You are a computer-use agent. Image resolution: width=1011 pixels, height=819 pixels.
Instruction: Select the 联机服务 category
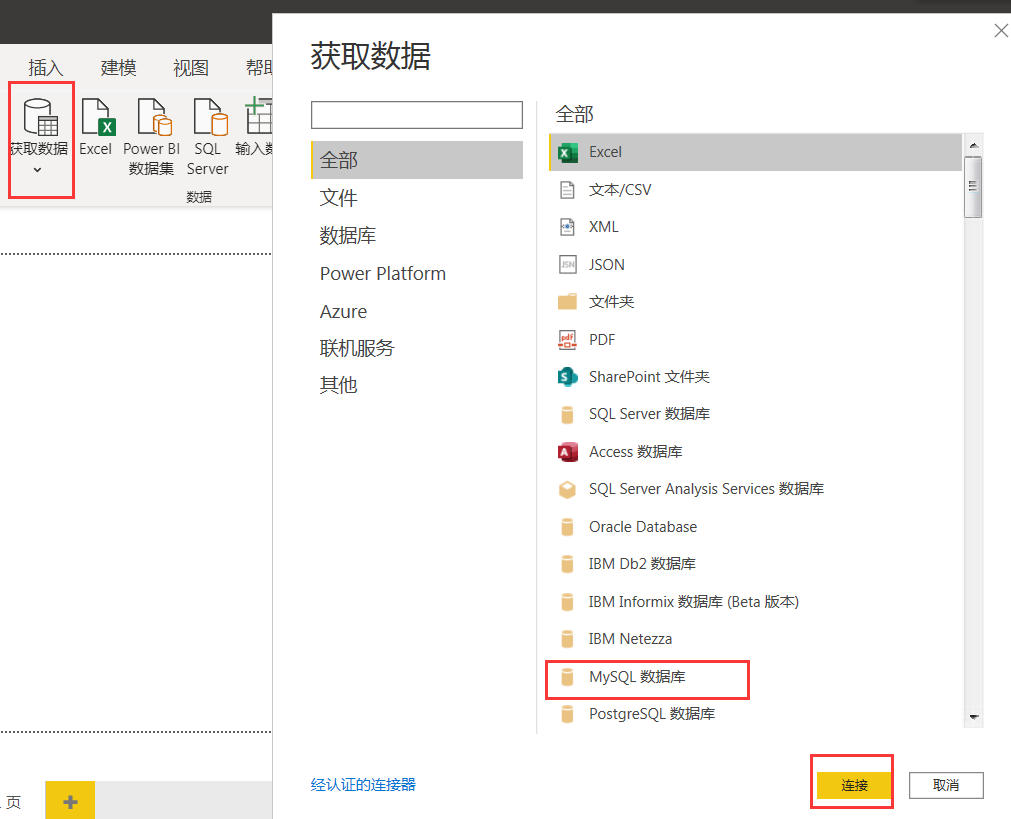click(x=357, y=348)
